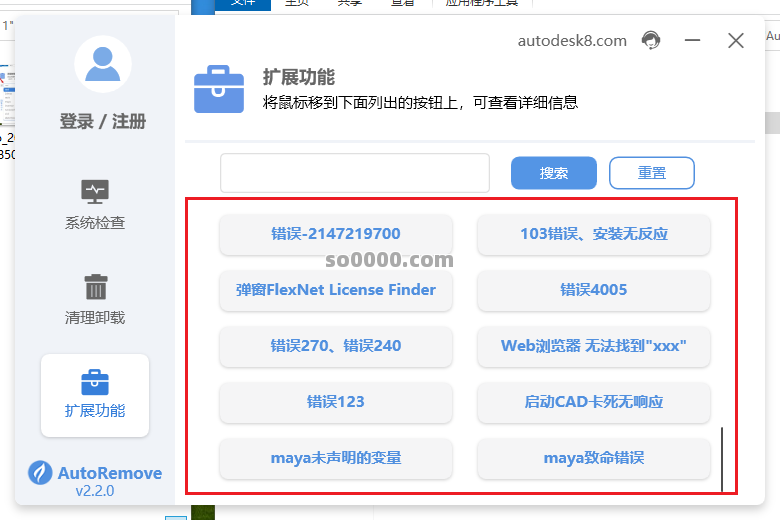Open 系统检查 system check monitor icon
Image resolution: width=780 pixels, height=520 pixels.
point(95,191)
